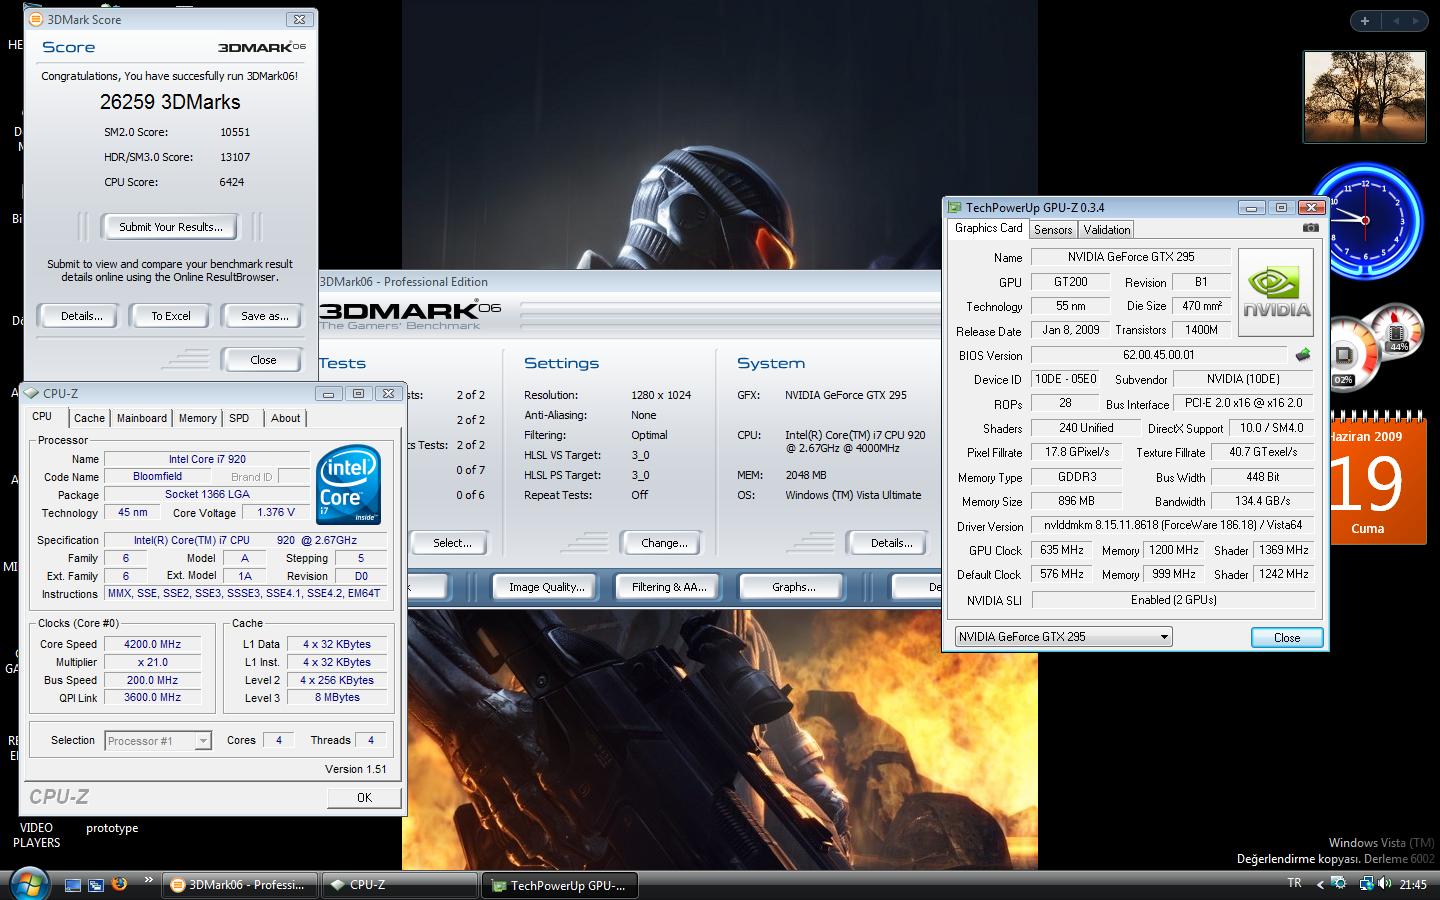The image size is (1440, 900).
Task: Click the GPU-Z screenshot camera icon
Action: [x=1310, y=228]
